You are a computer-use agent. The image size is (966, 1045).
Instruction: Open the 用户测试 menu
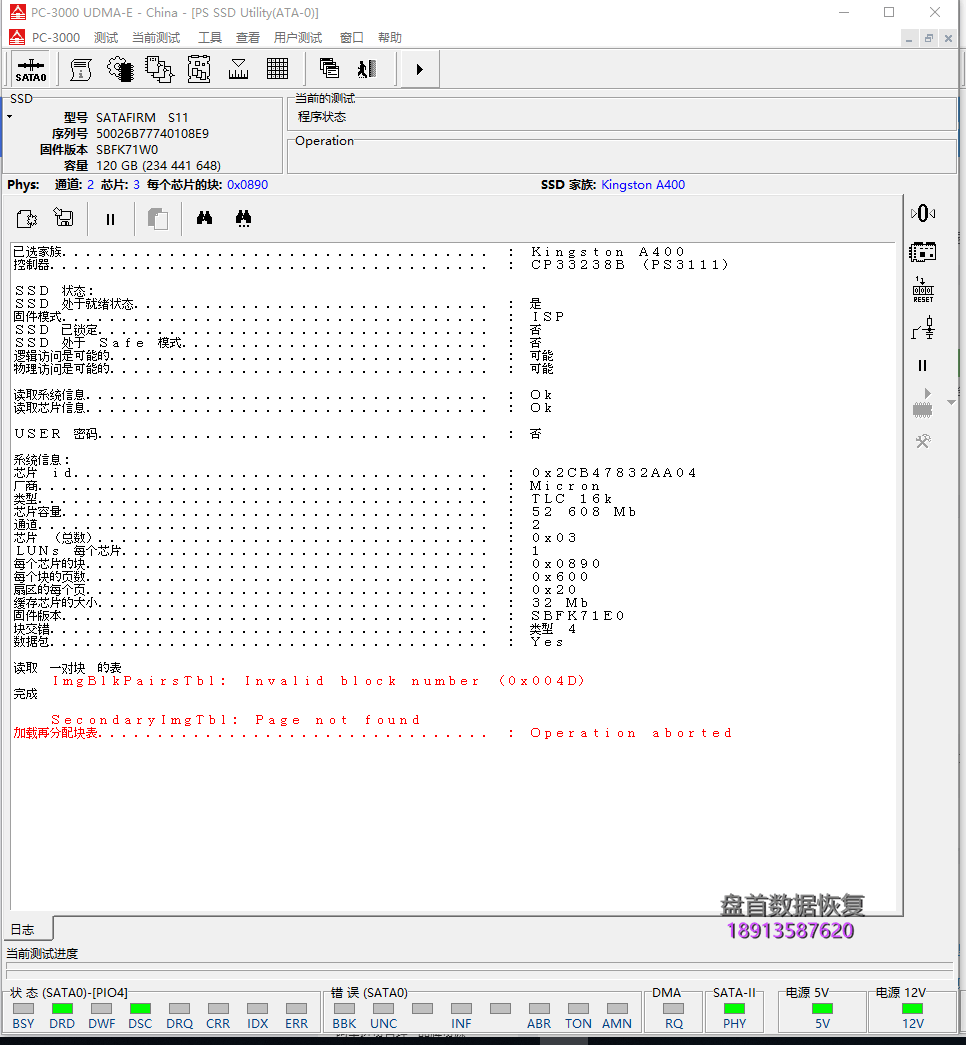pyautogui.click(x=297, y=37)
